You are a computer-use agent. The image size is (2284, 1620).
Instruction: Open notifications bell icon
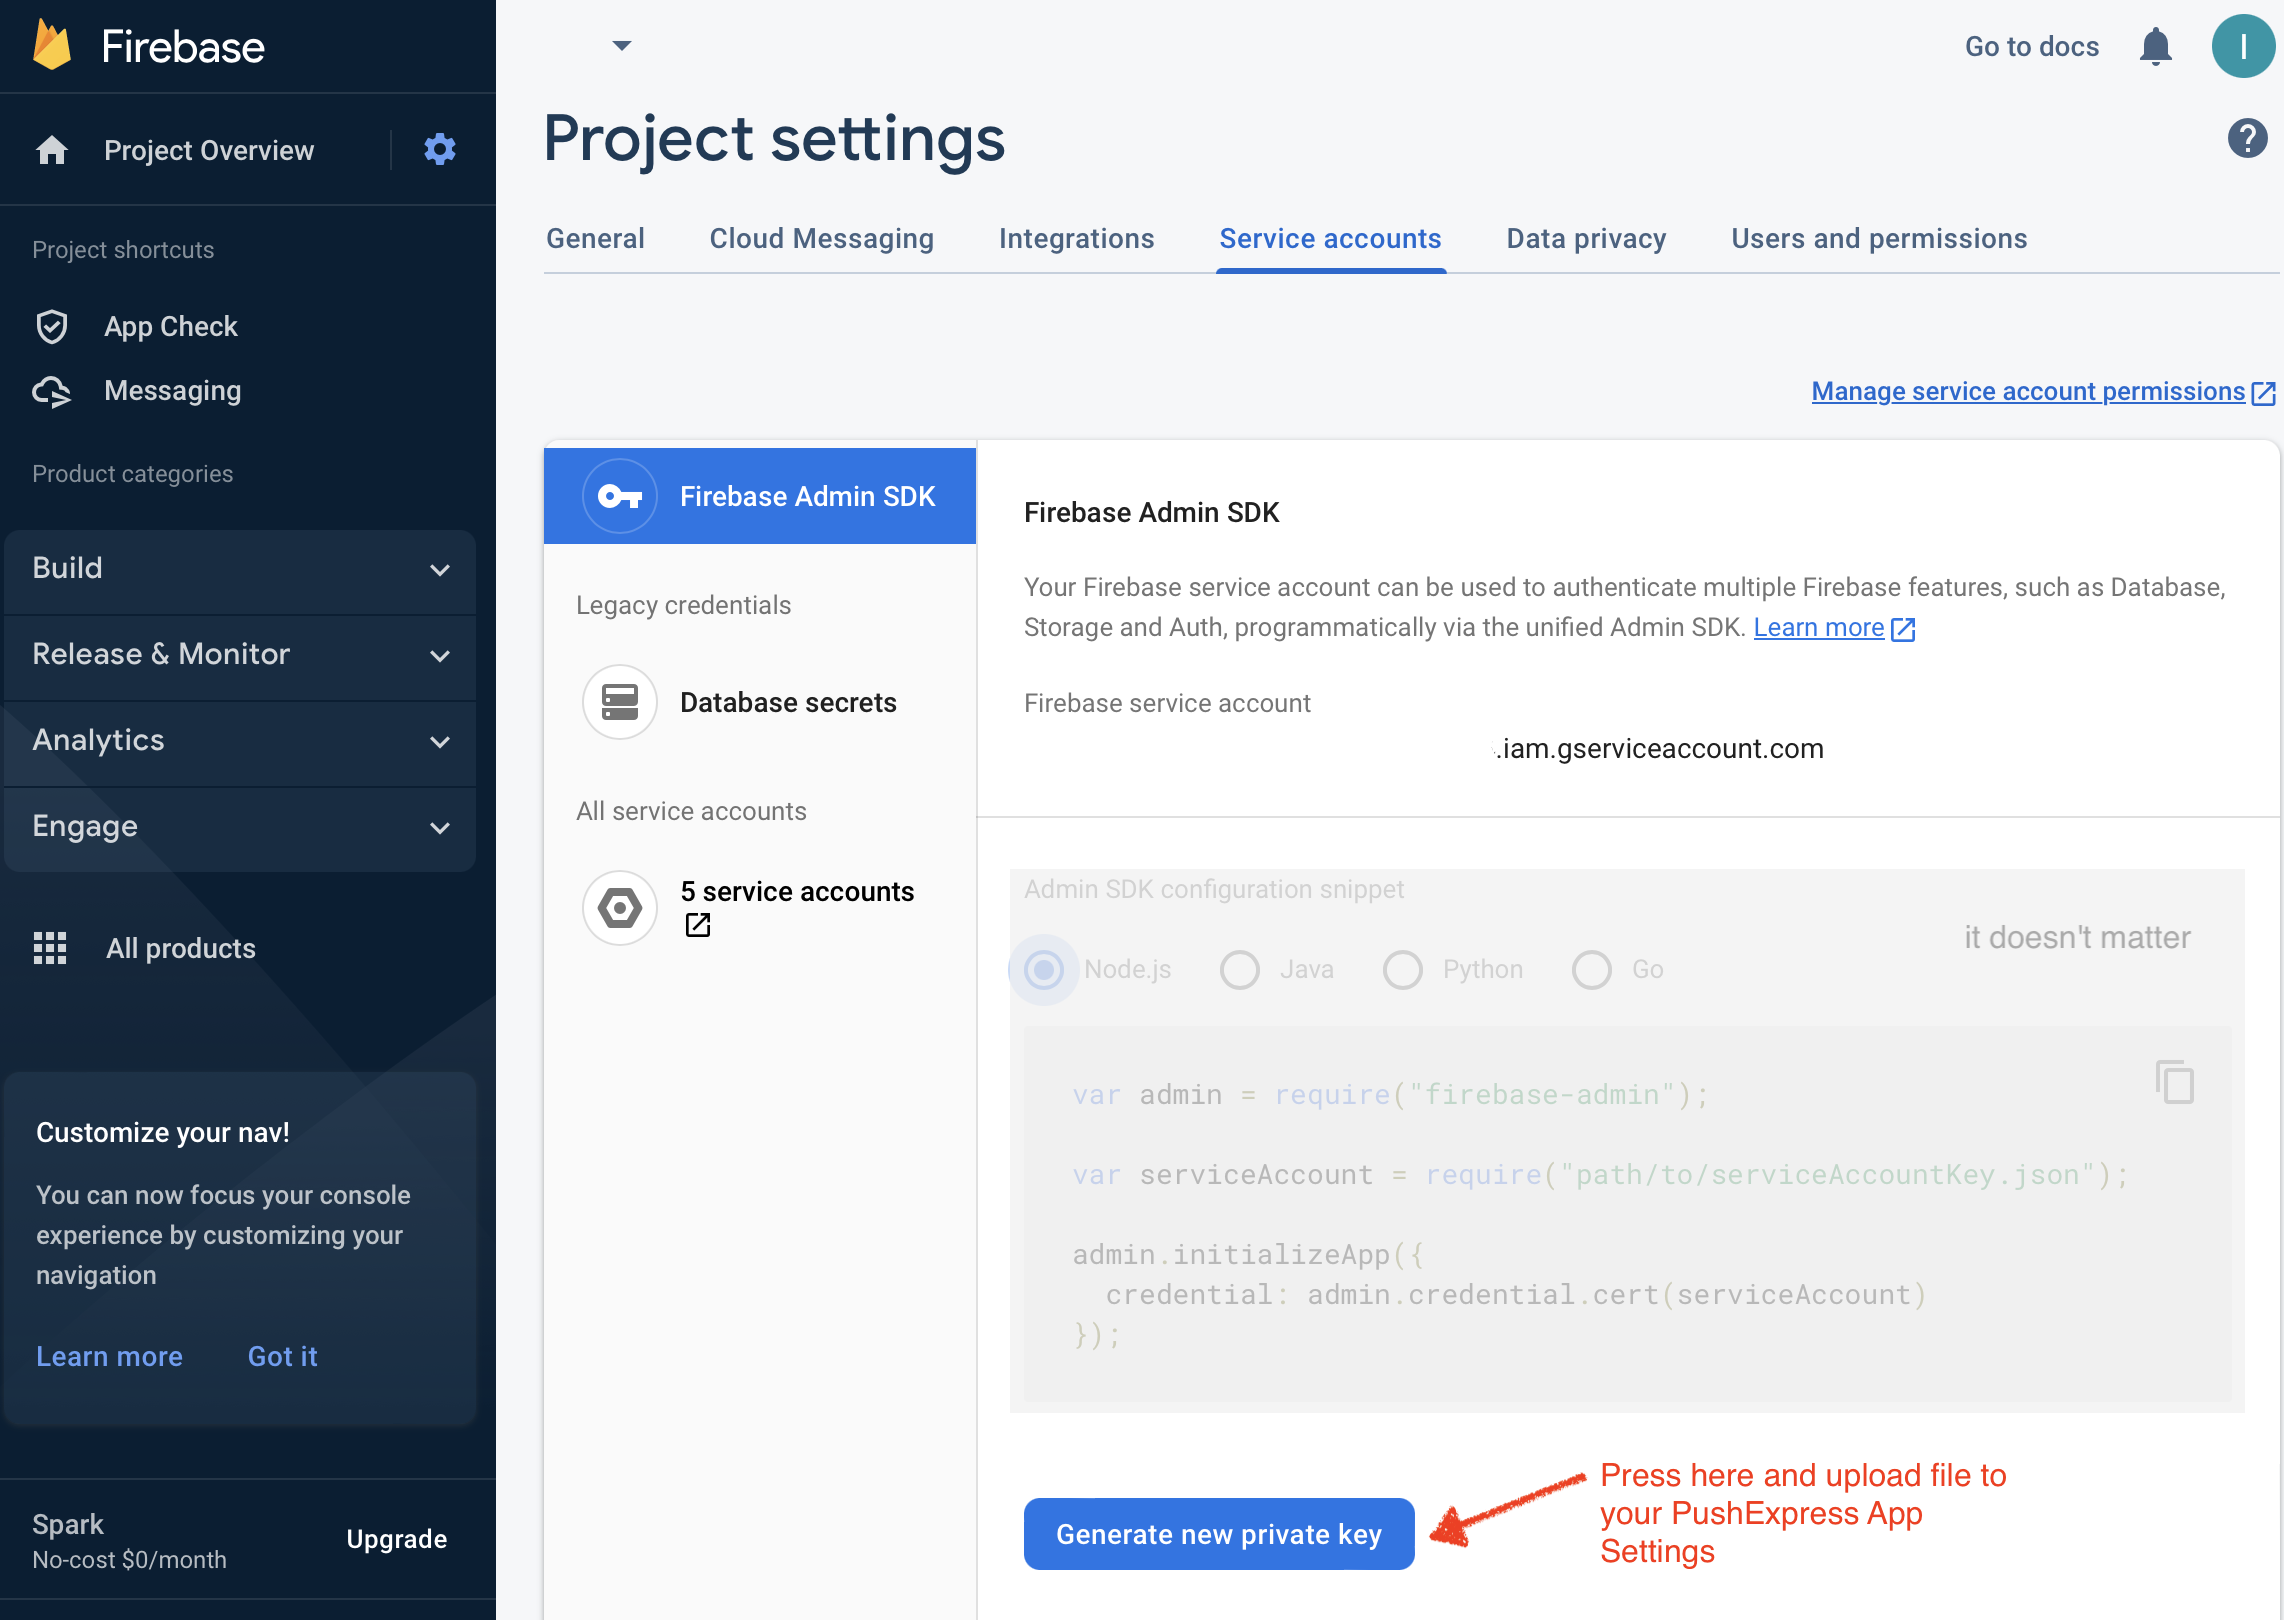pos(2155,47)
